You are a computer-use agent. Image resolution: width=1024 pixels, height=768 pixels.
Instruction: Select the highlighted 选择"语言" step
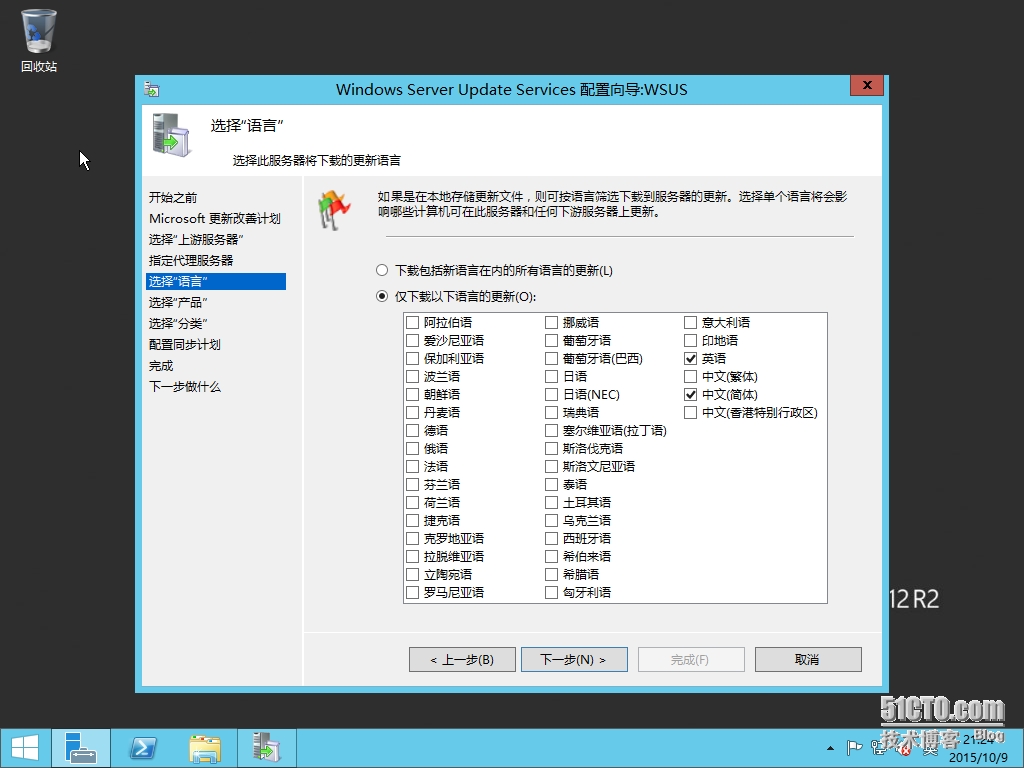tap(216, 281)
